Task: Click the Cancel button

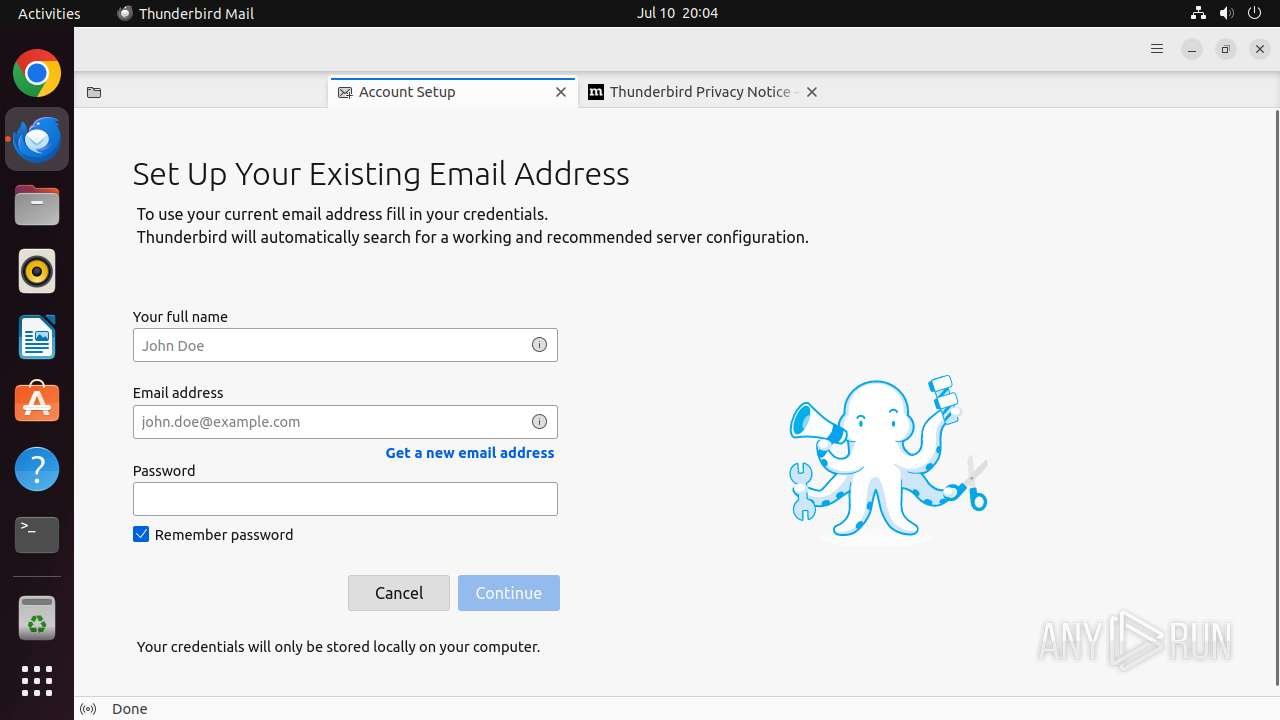Action: click(399, 593)
